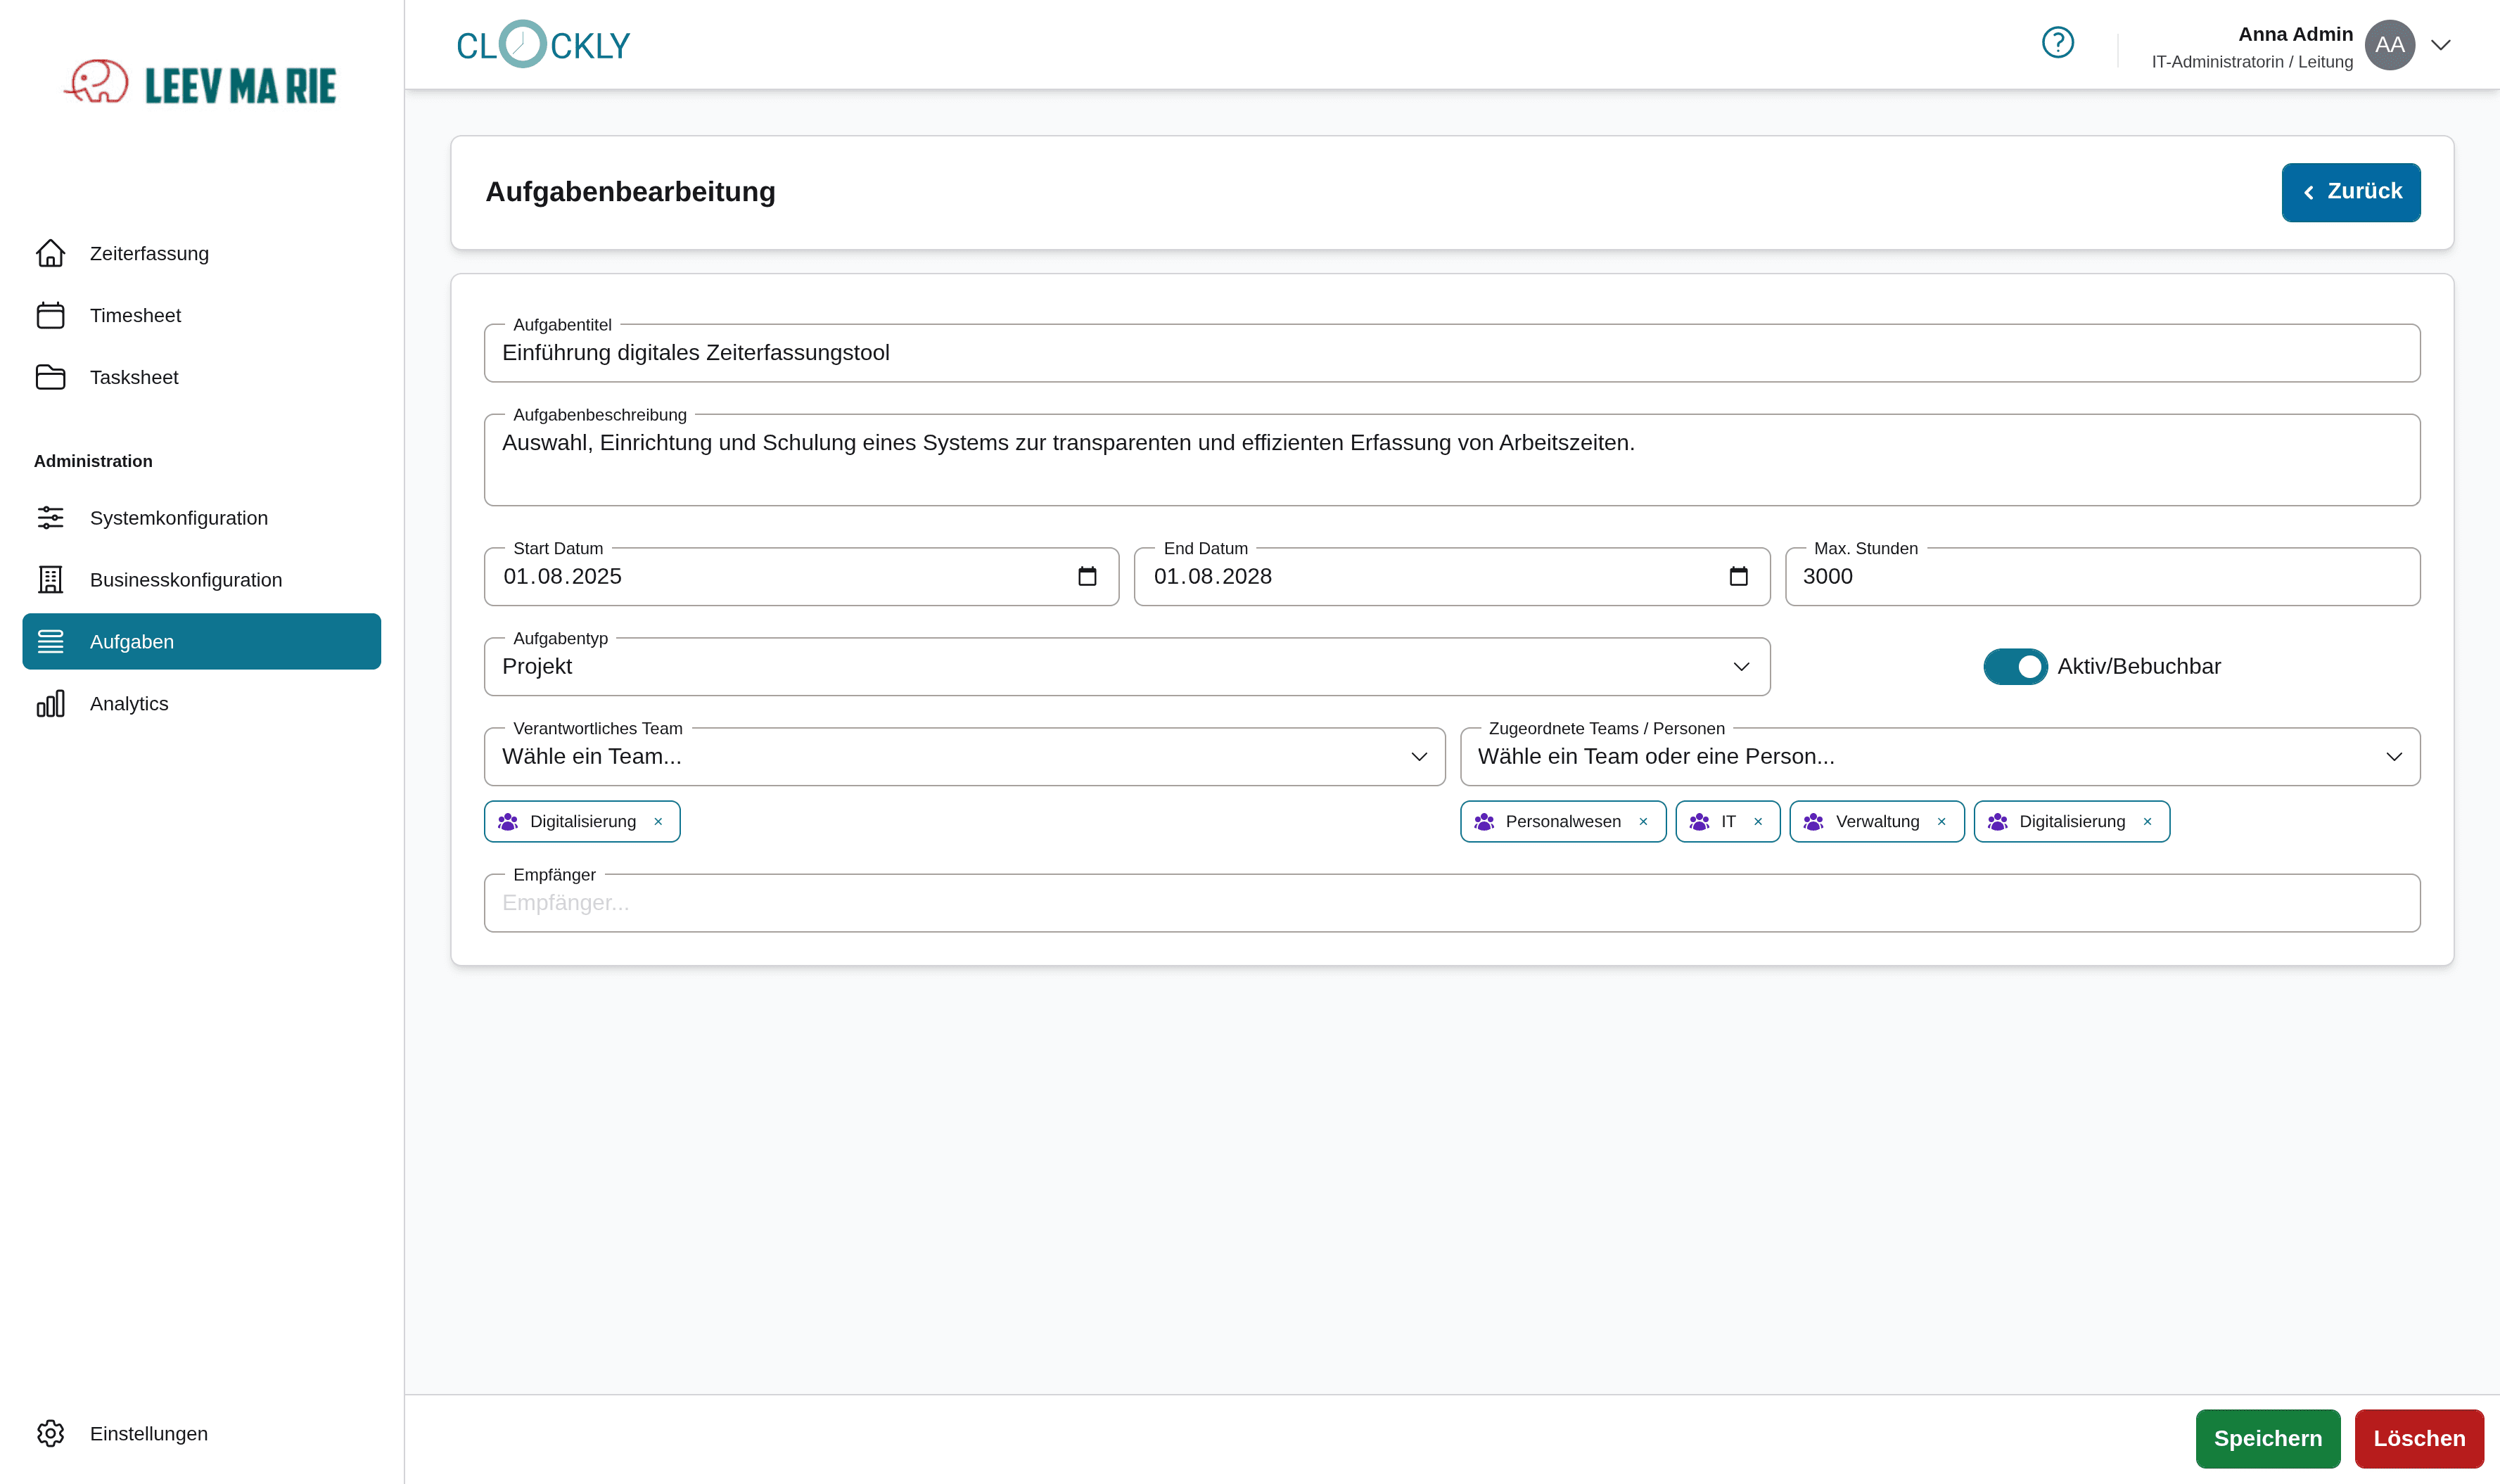2500x1484 pixels.
Task: Click the Empfänger input field
Action: [1450, 903]
